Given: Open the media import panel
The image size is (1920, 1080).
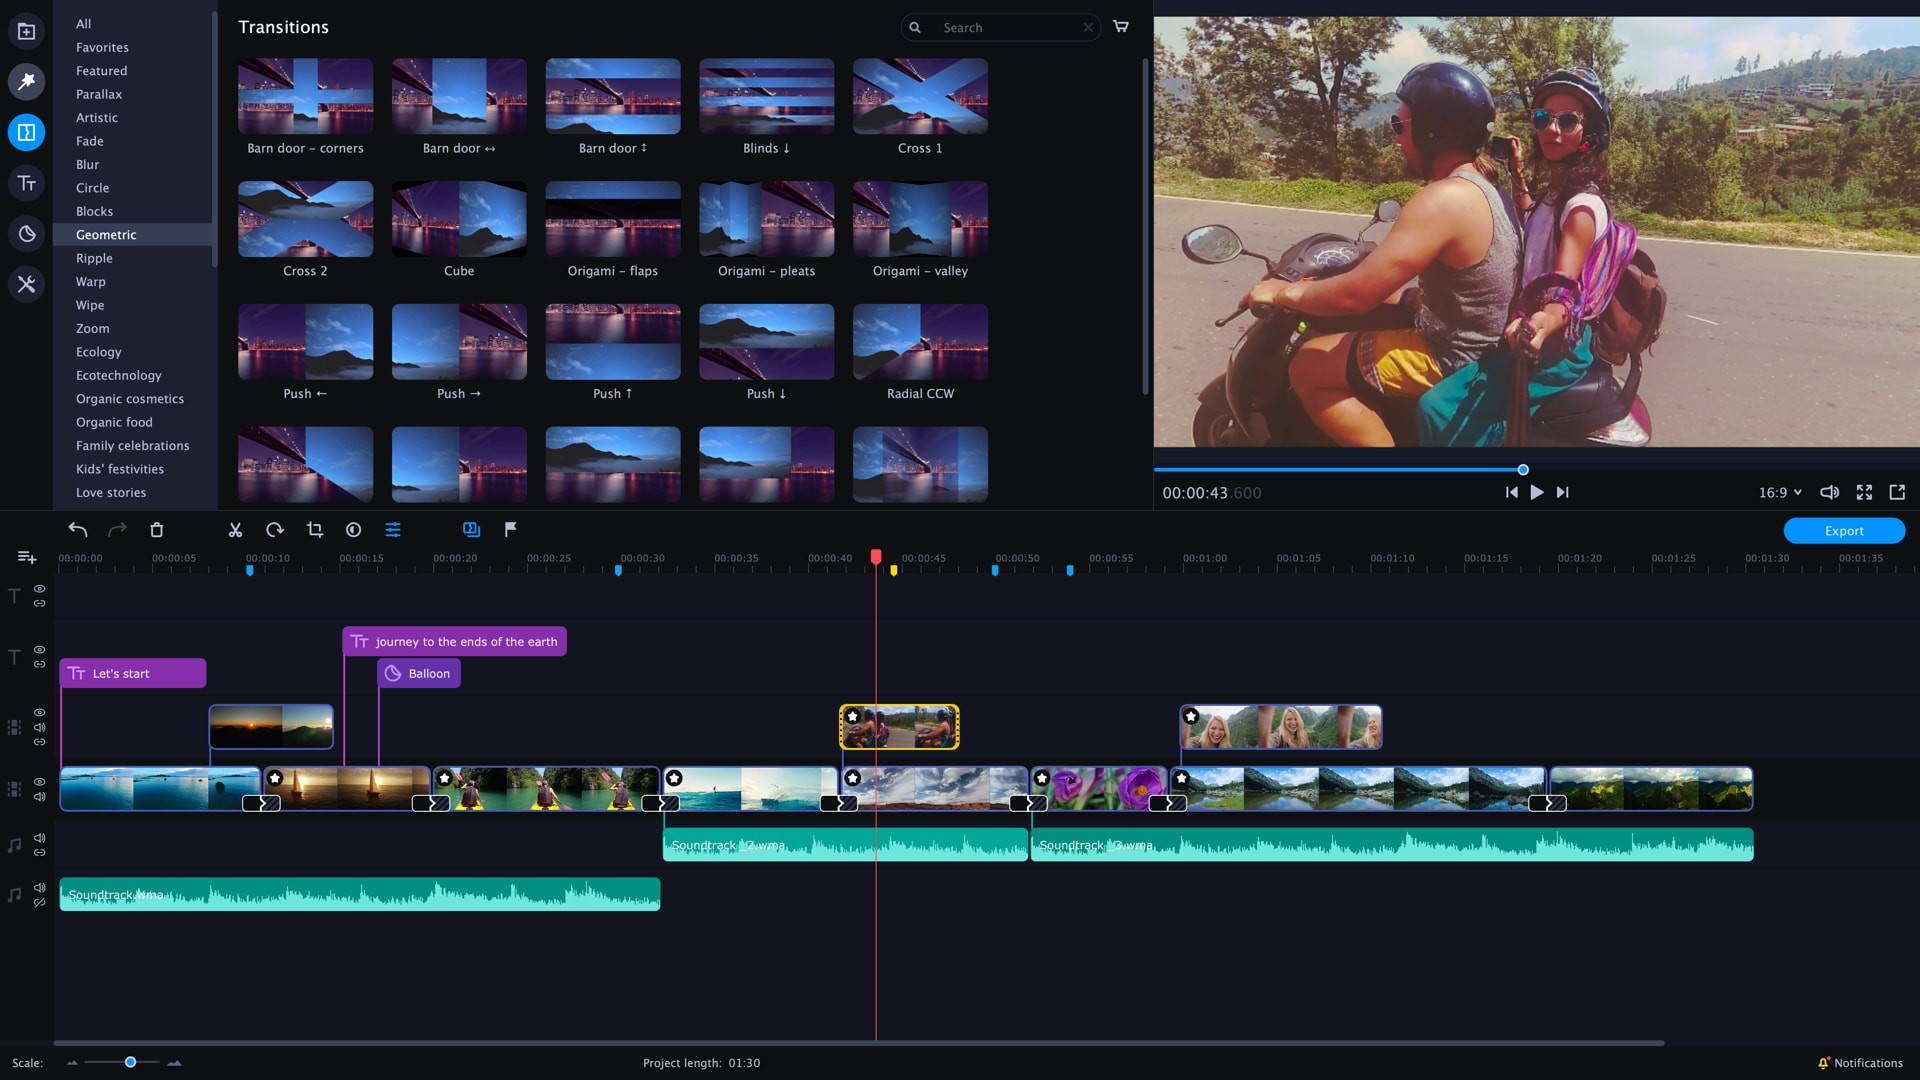Looking at the screenshot, I should (26, 30).
